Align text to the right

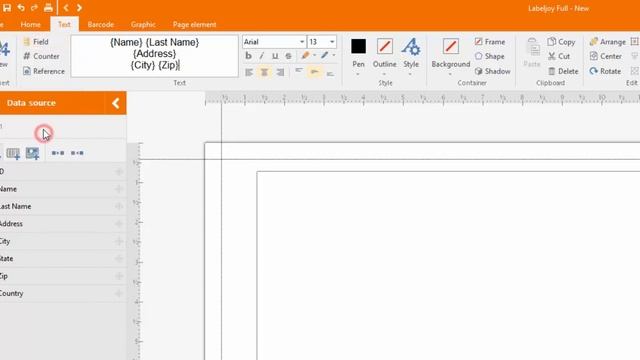[280, 73]
